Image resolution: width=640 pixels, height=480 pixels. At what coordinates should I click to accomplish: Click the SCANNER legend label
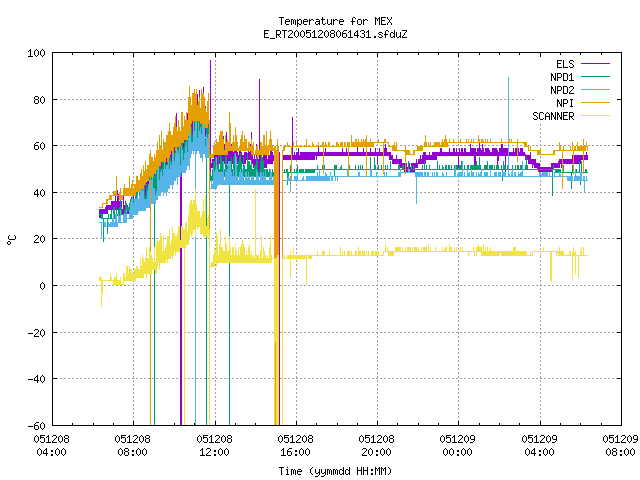553,116
